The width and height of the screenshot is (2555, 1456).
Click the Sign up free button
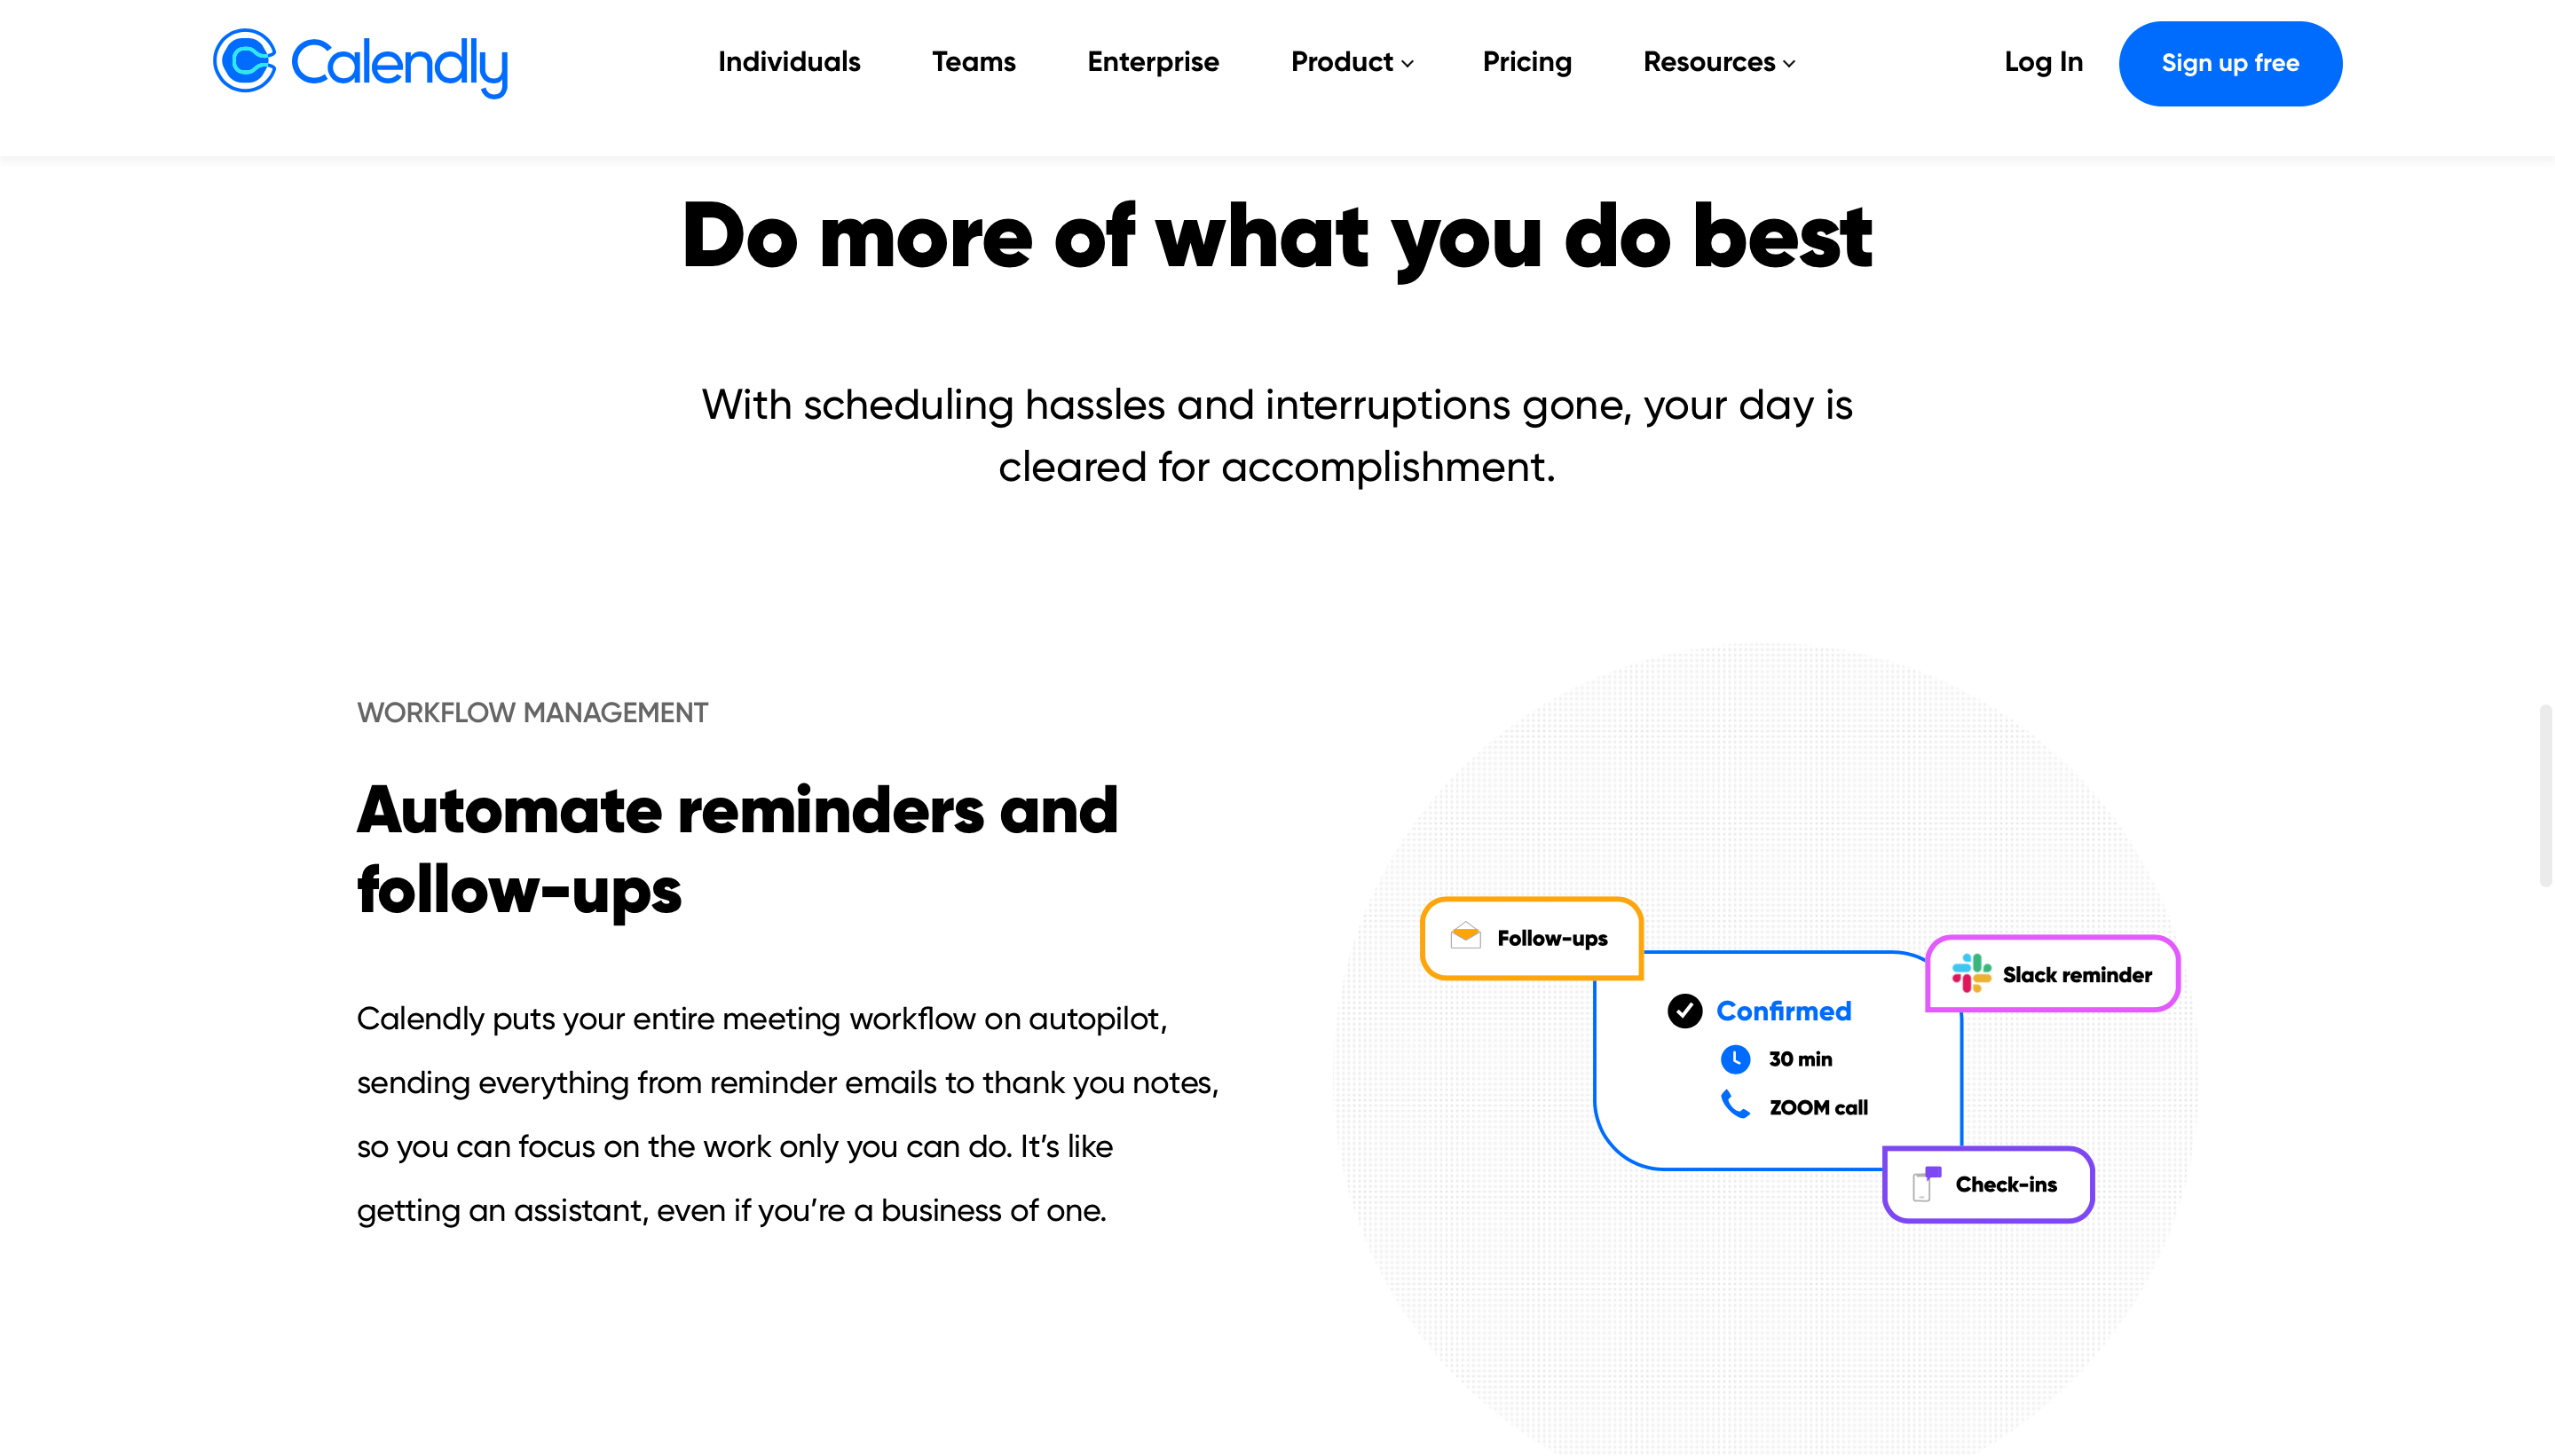click(x=2230, y=63)
